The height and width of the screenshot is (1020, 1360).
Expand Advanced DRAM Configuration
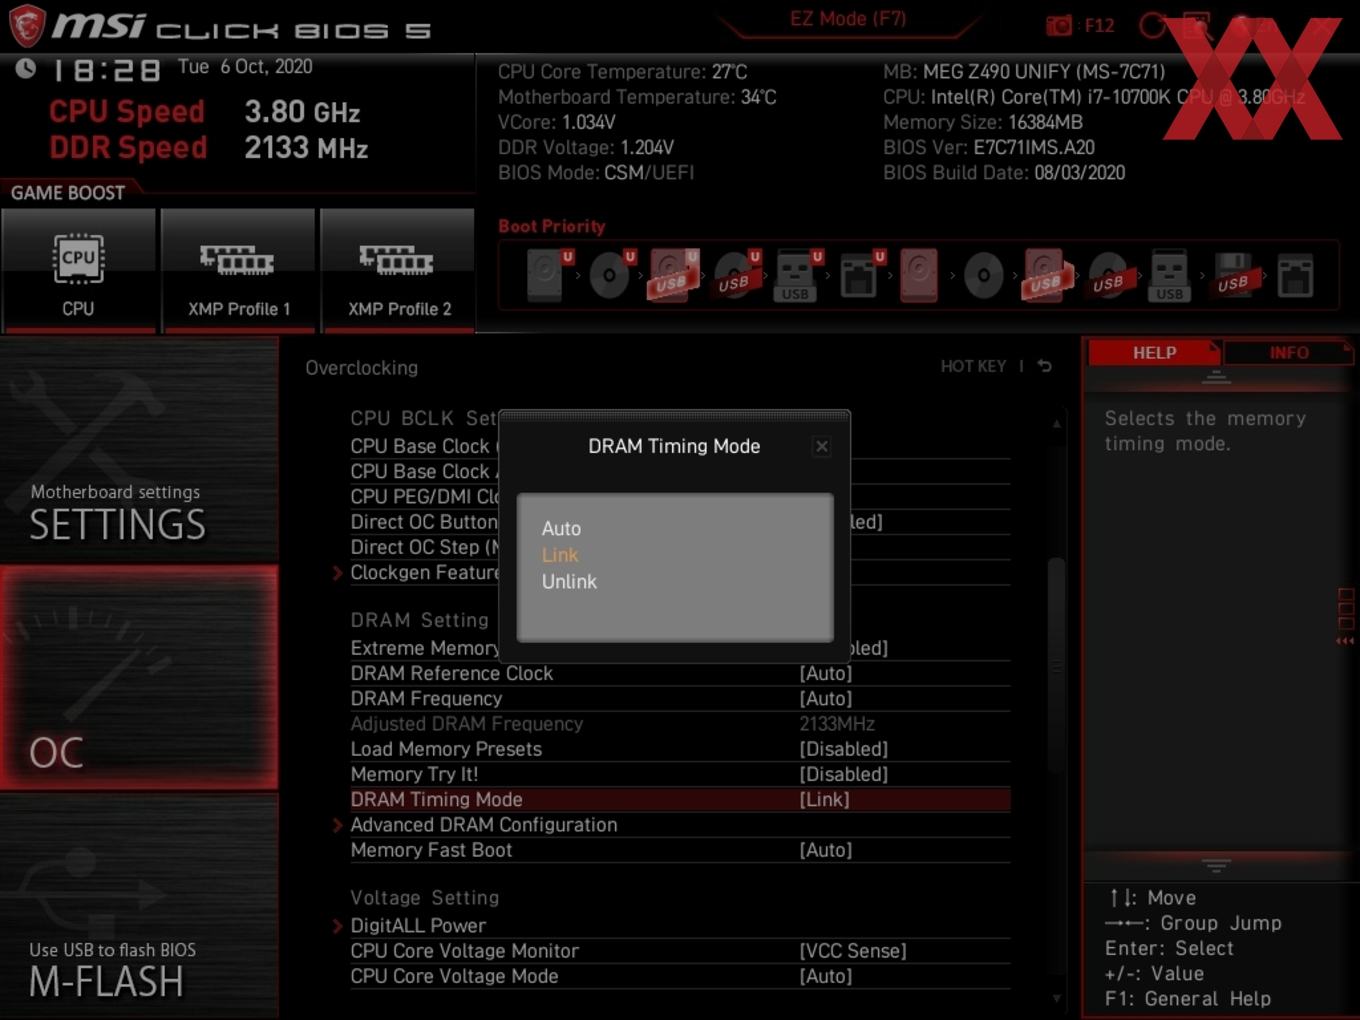(x=484, y=825)
